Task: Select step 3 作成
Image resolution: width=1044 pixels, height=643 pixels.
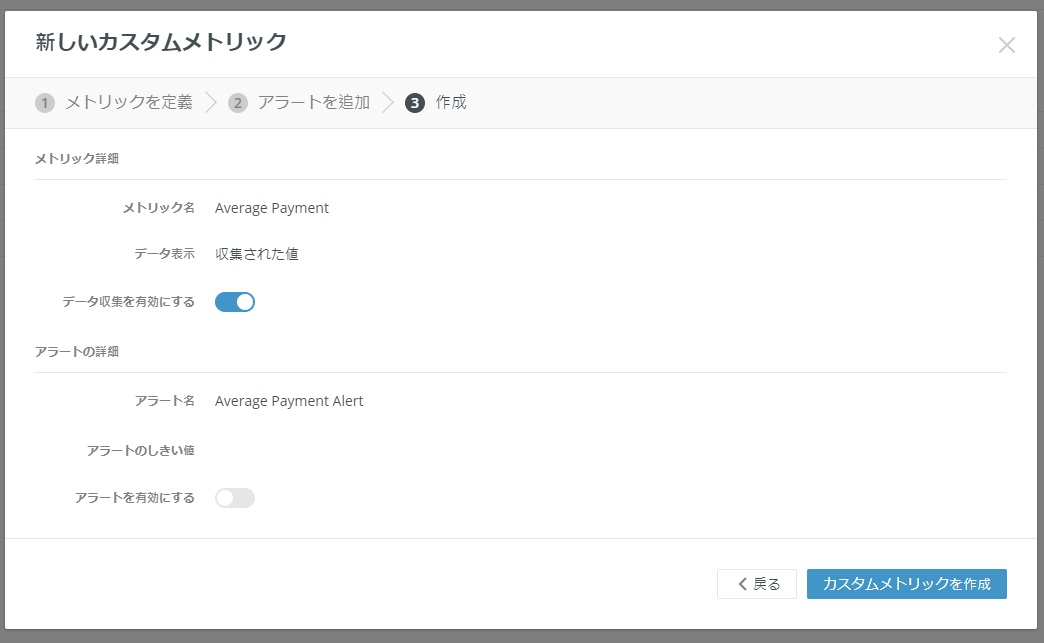Action: coord(436,103)
